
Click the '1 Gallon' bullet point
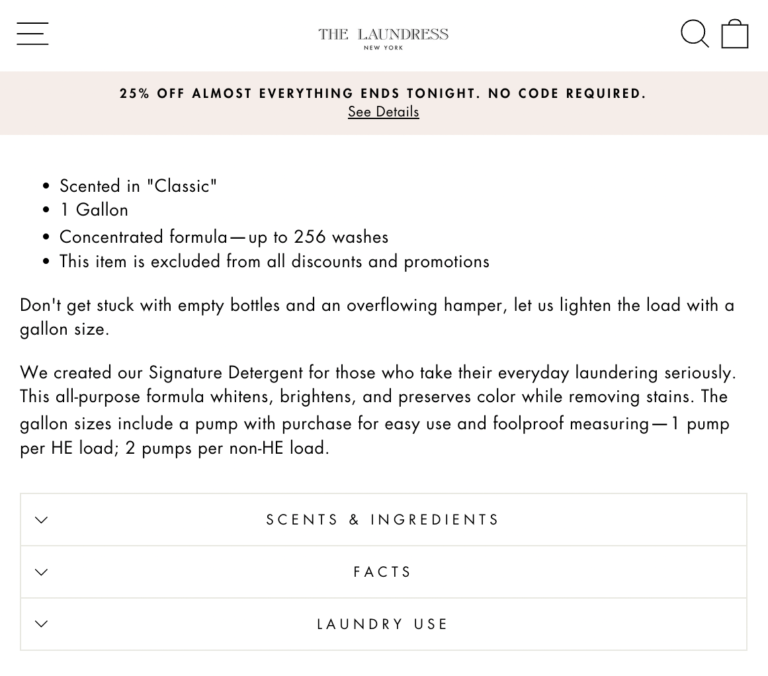94,210
